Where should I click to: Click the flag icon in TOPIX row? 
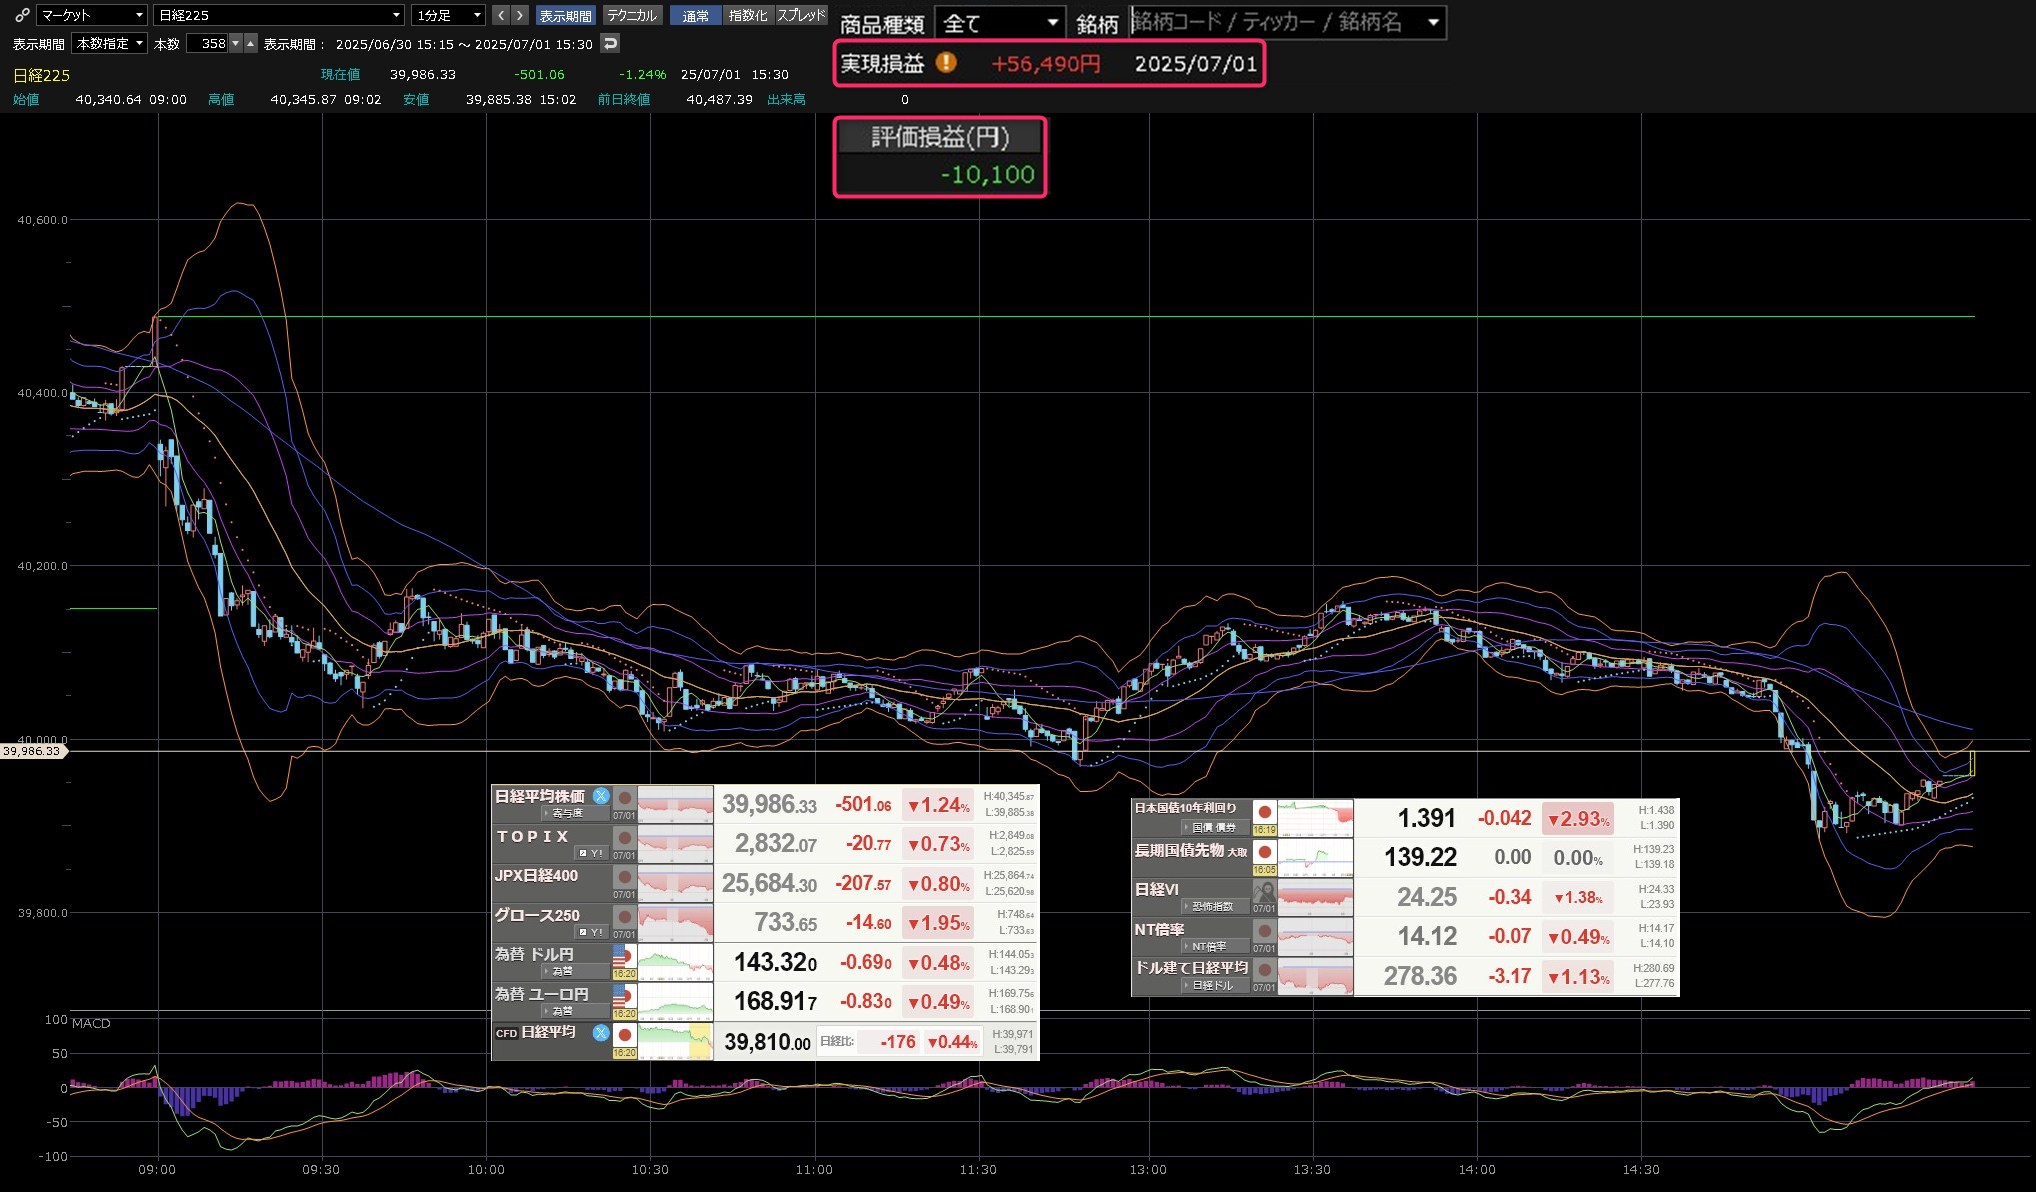[625, 838]
